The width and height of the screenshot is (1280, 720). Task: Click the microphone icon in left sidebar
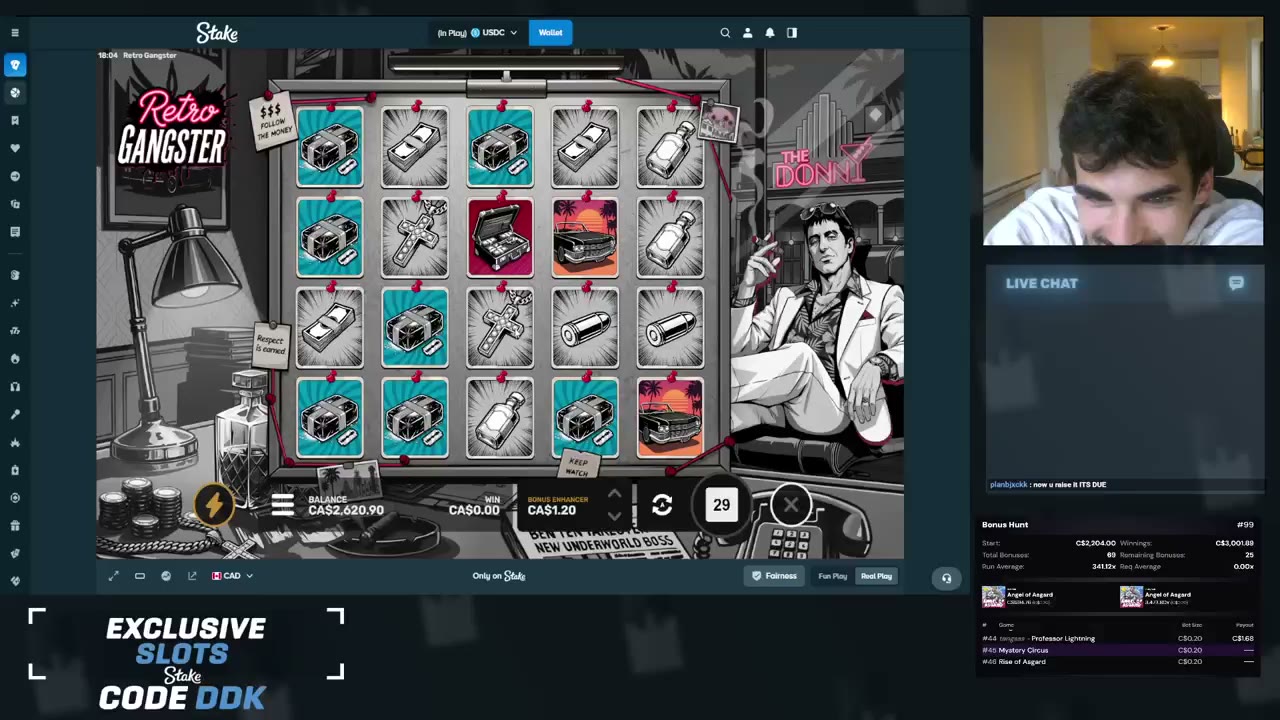click(15, 414)
